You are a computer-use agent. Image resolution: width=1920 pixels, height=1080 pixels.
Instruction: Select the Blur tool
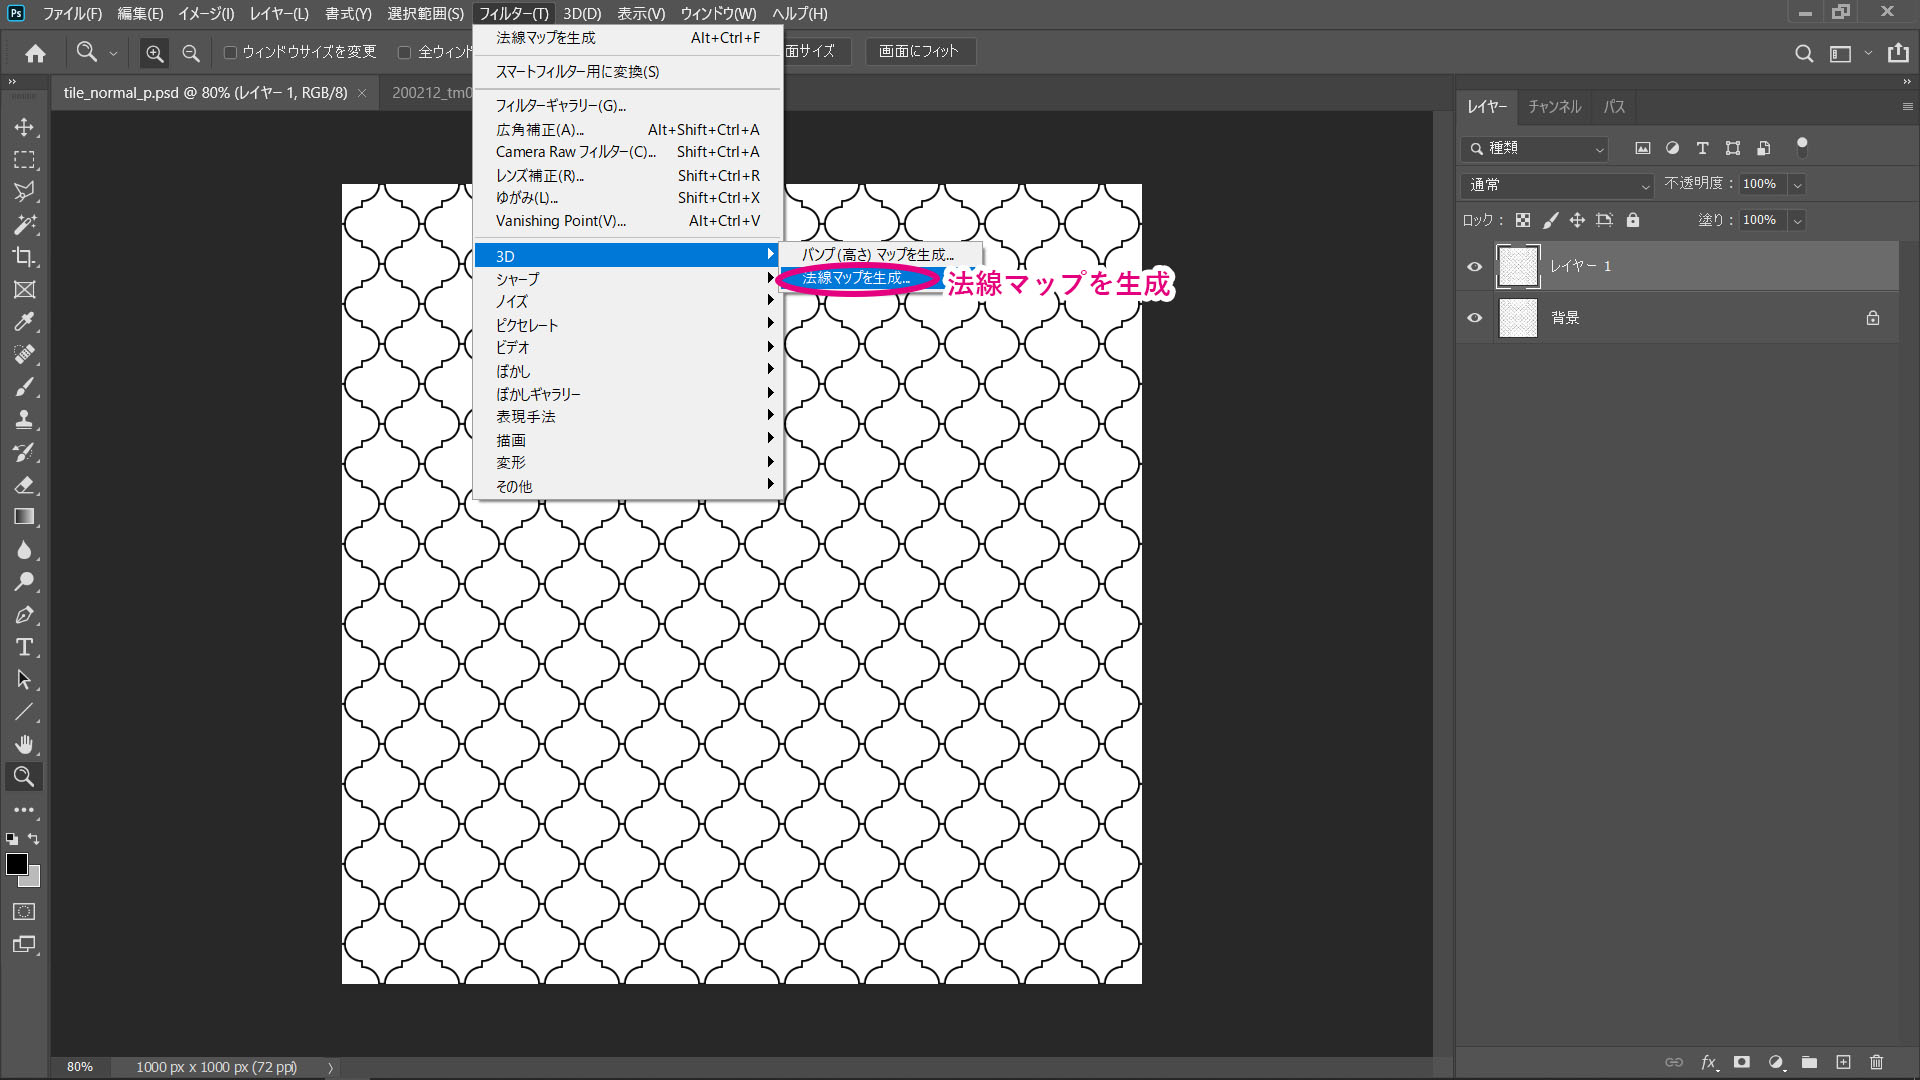pyautogui.click(x=24, y=550)
